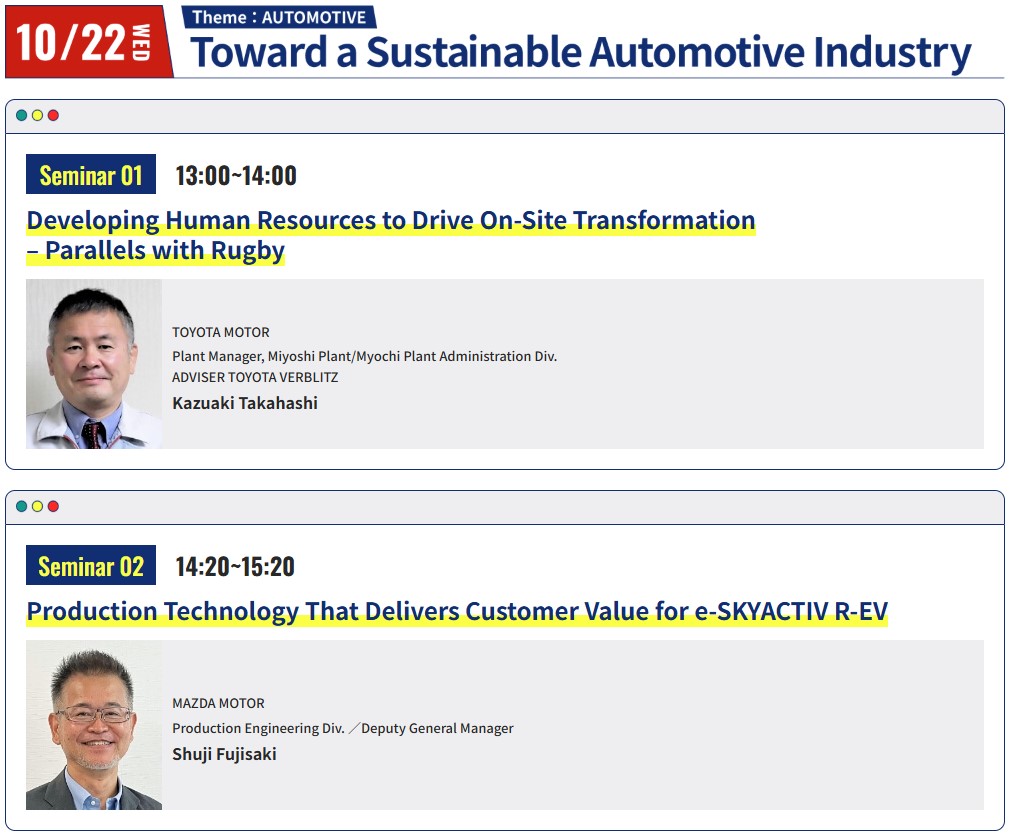Click the Theme: AUTOMOTIVE tag
Viewport: 1012px width, 836px height.
279,17
